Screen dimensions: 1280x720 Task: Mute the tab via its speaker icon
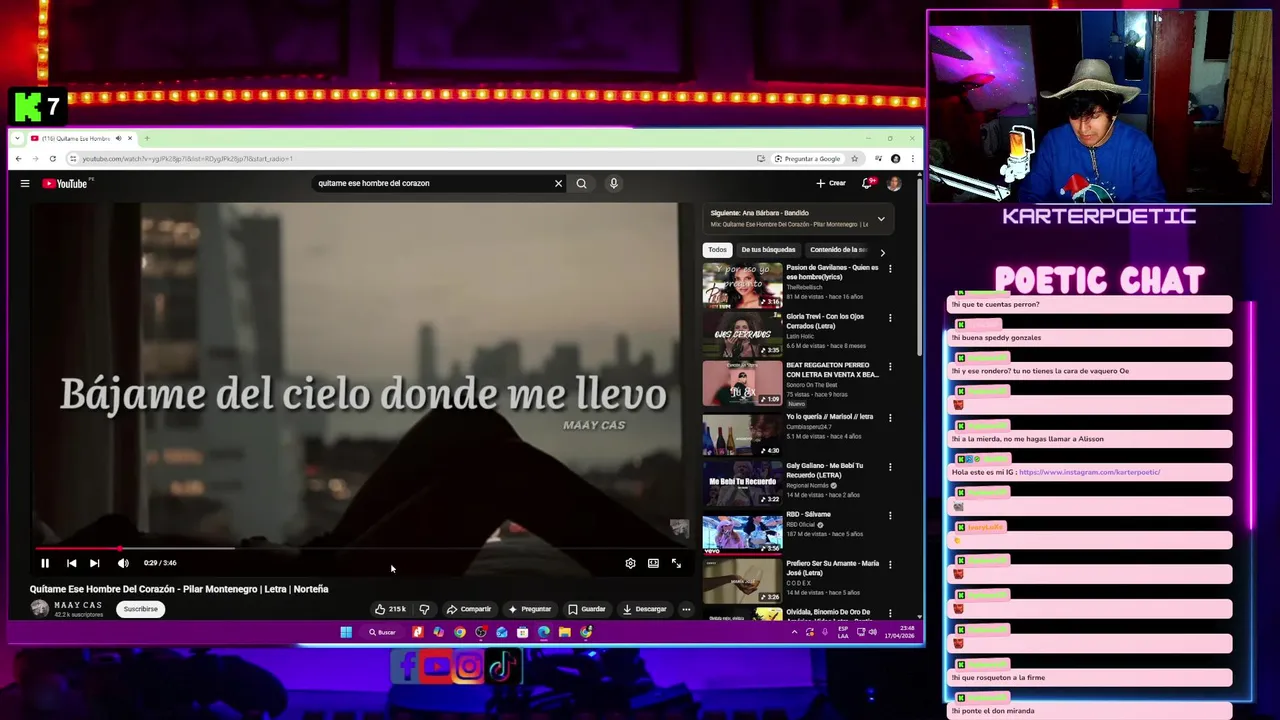click(118, 138)
